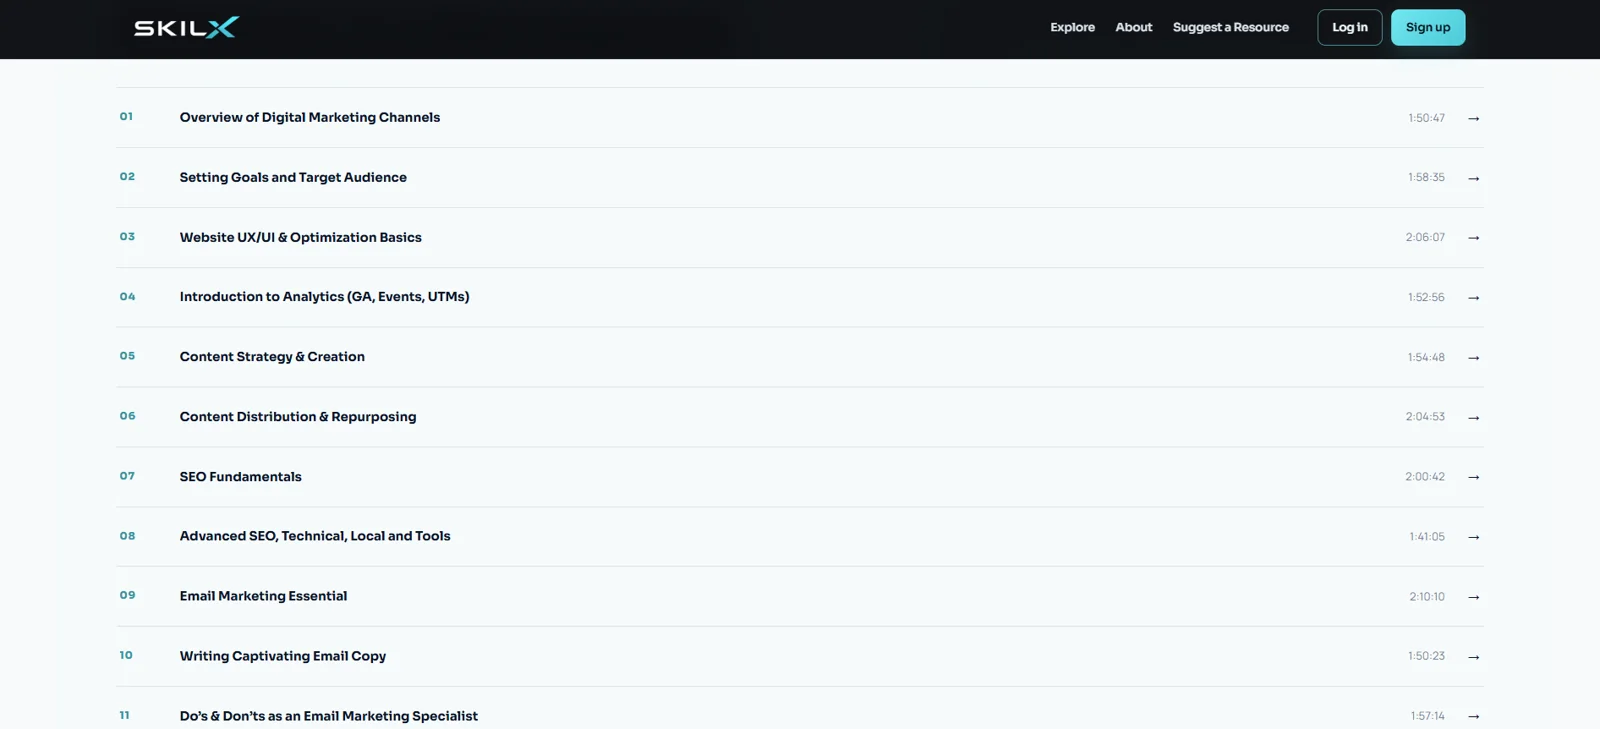1600x729 pixels.
Task: Open Writing Captivating Email Copy lesson
Action: (x=283, y=656)
